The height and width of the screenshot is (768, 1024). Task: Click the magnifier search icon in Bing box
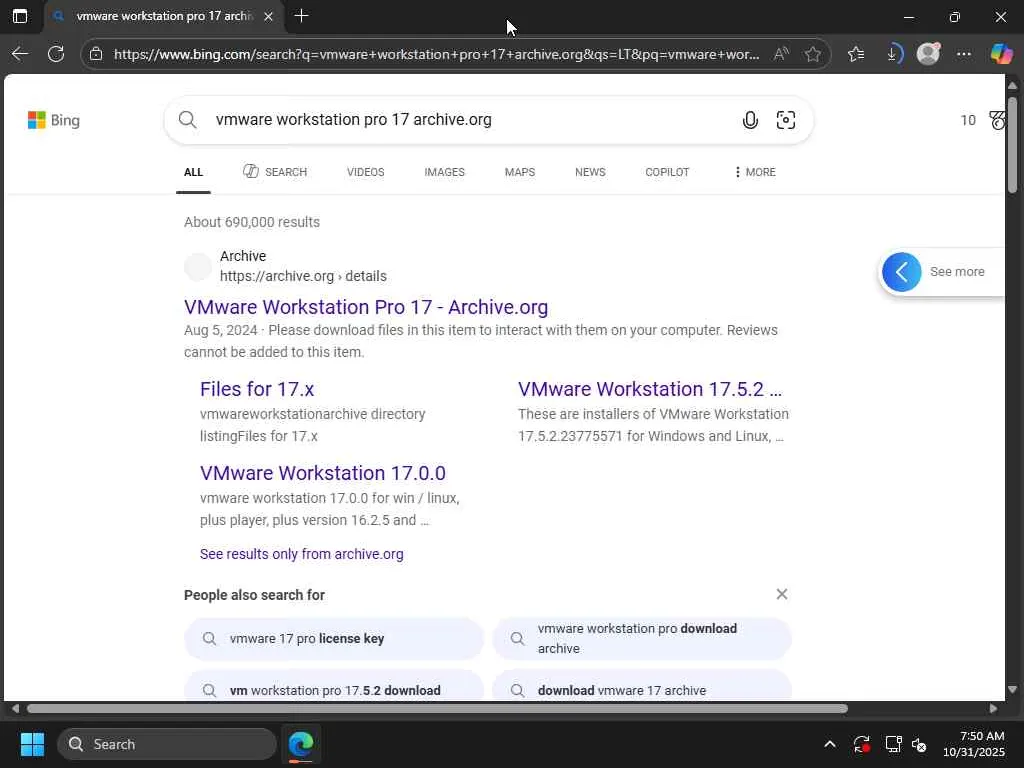187,120
